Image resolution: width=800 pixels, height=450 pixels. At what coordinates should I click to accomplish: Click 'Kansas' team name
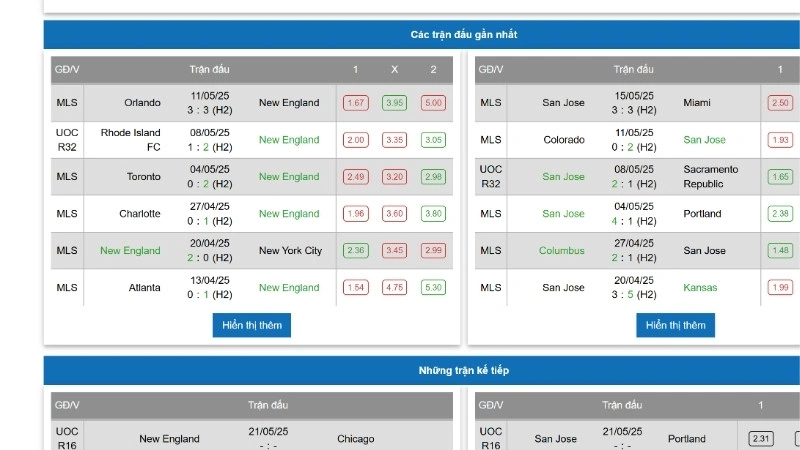point(700,287)
